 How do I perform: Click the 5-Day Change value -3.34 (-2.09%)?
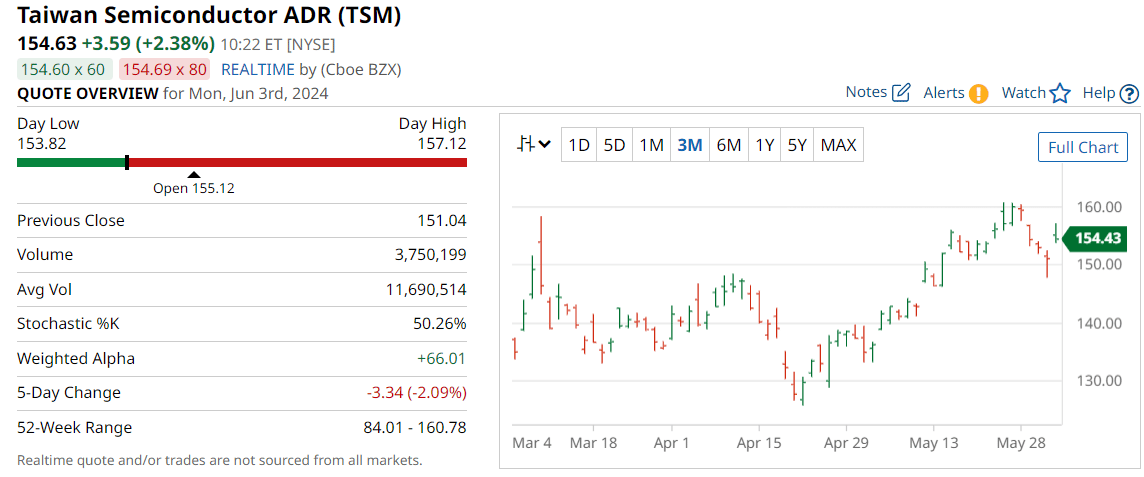click(x=417, y=392)
